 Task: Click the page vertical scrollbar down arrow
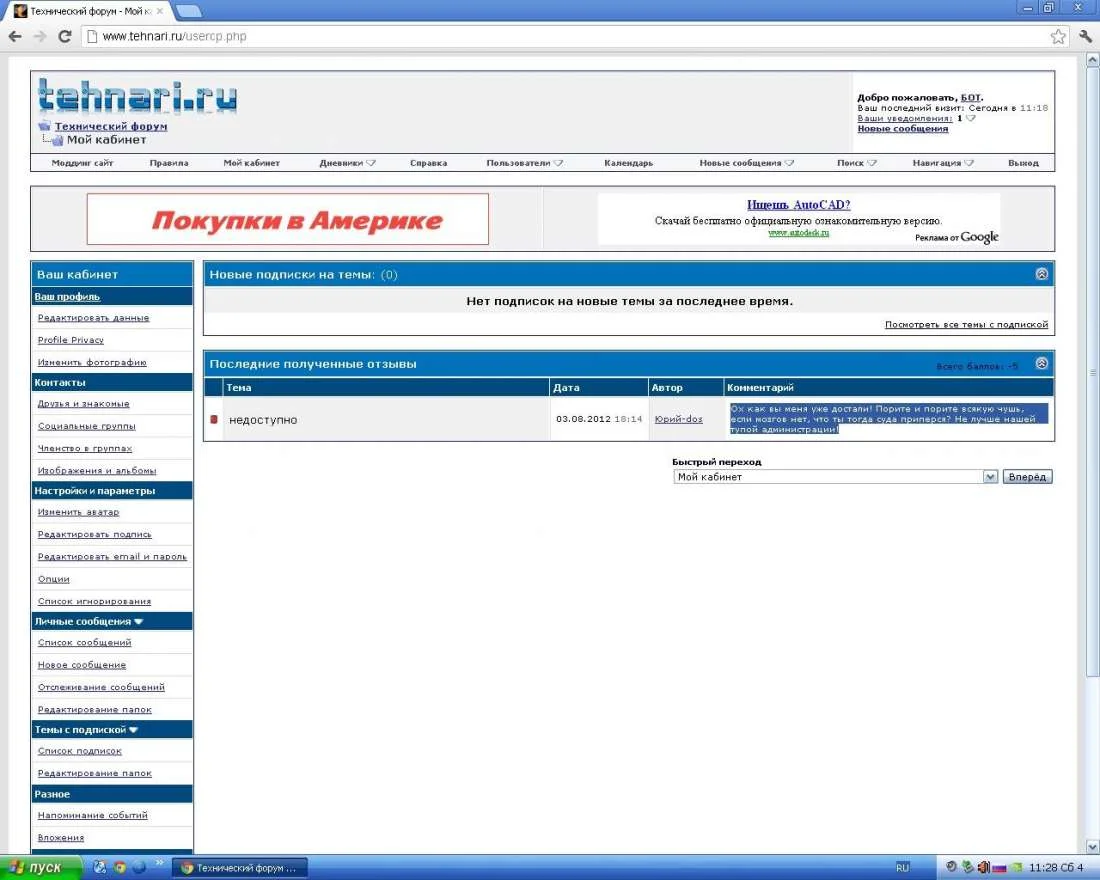pyautogui.click(x=1092, y=847)
